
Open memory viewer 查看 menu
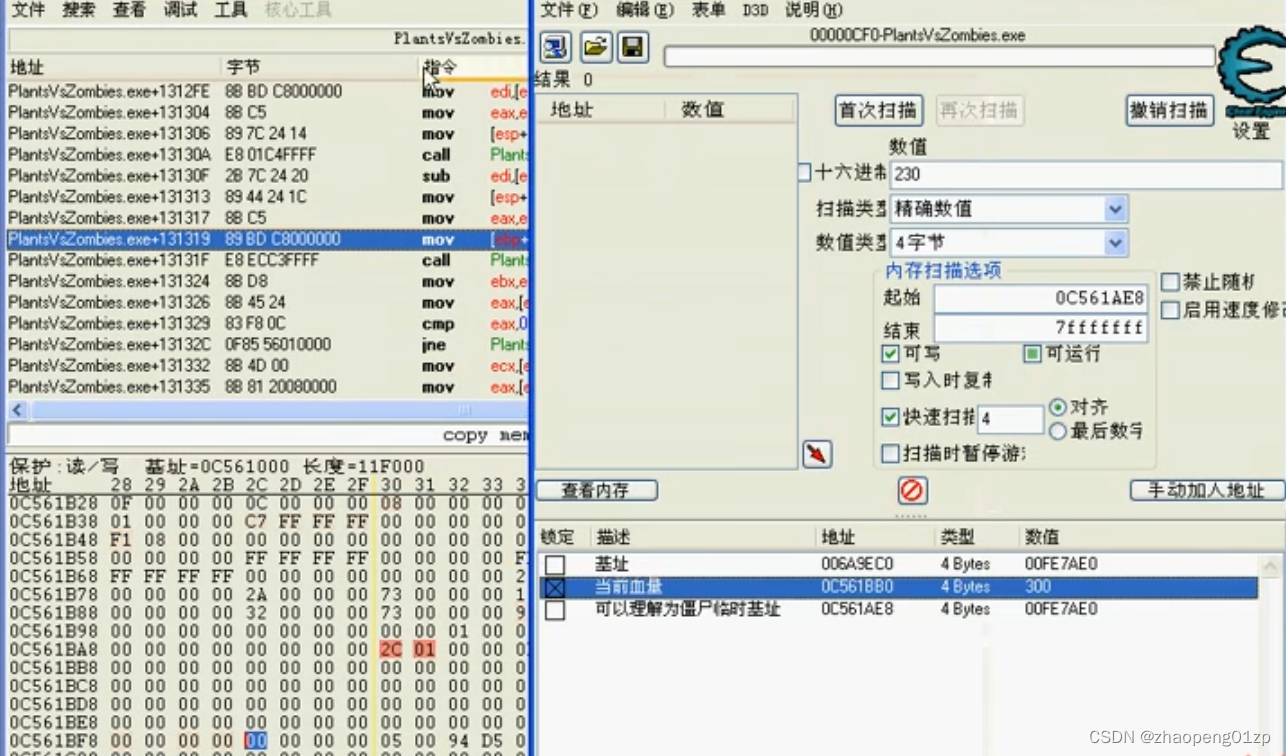tap(128, 10)
